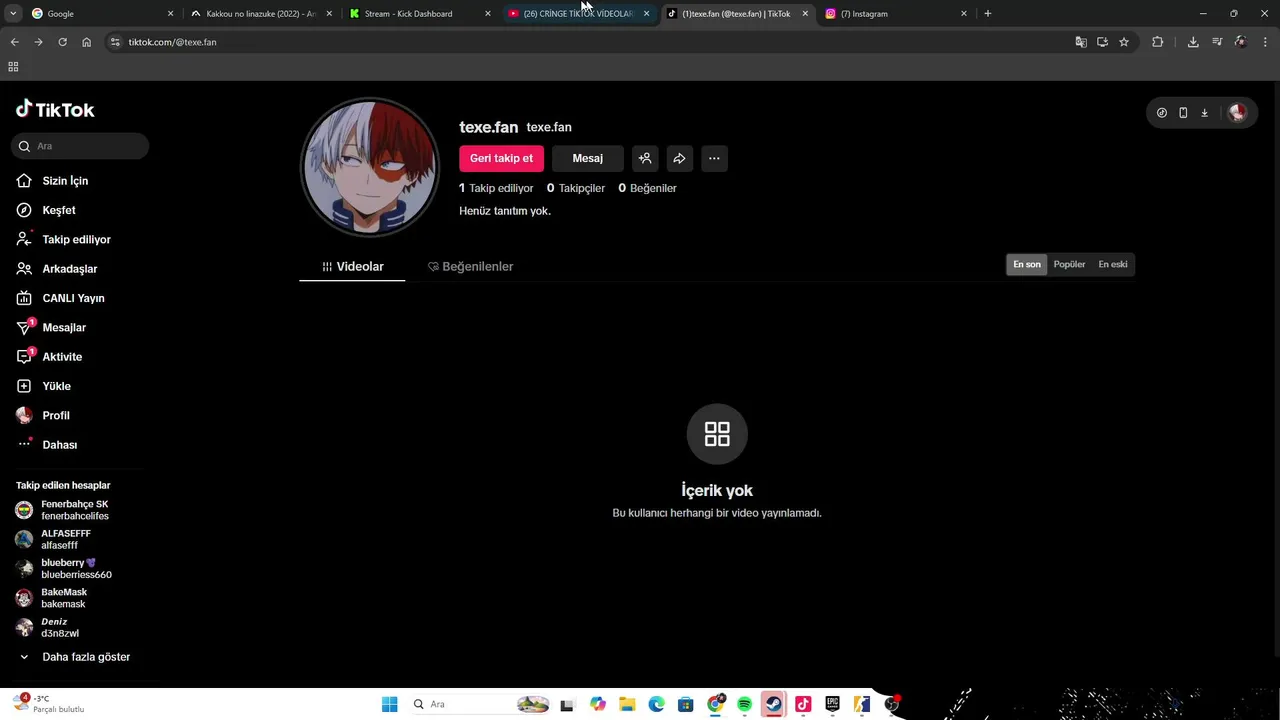Click install app icon in address bar
Screen dimensions: 1280x720
[x=1102, y=42]
